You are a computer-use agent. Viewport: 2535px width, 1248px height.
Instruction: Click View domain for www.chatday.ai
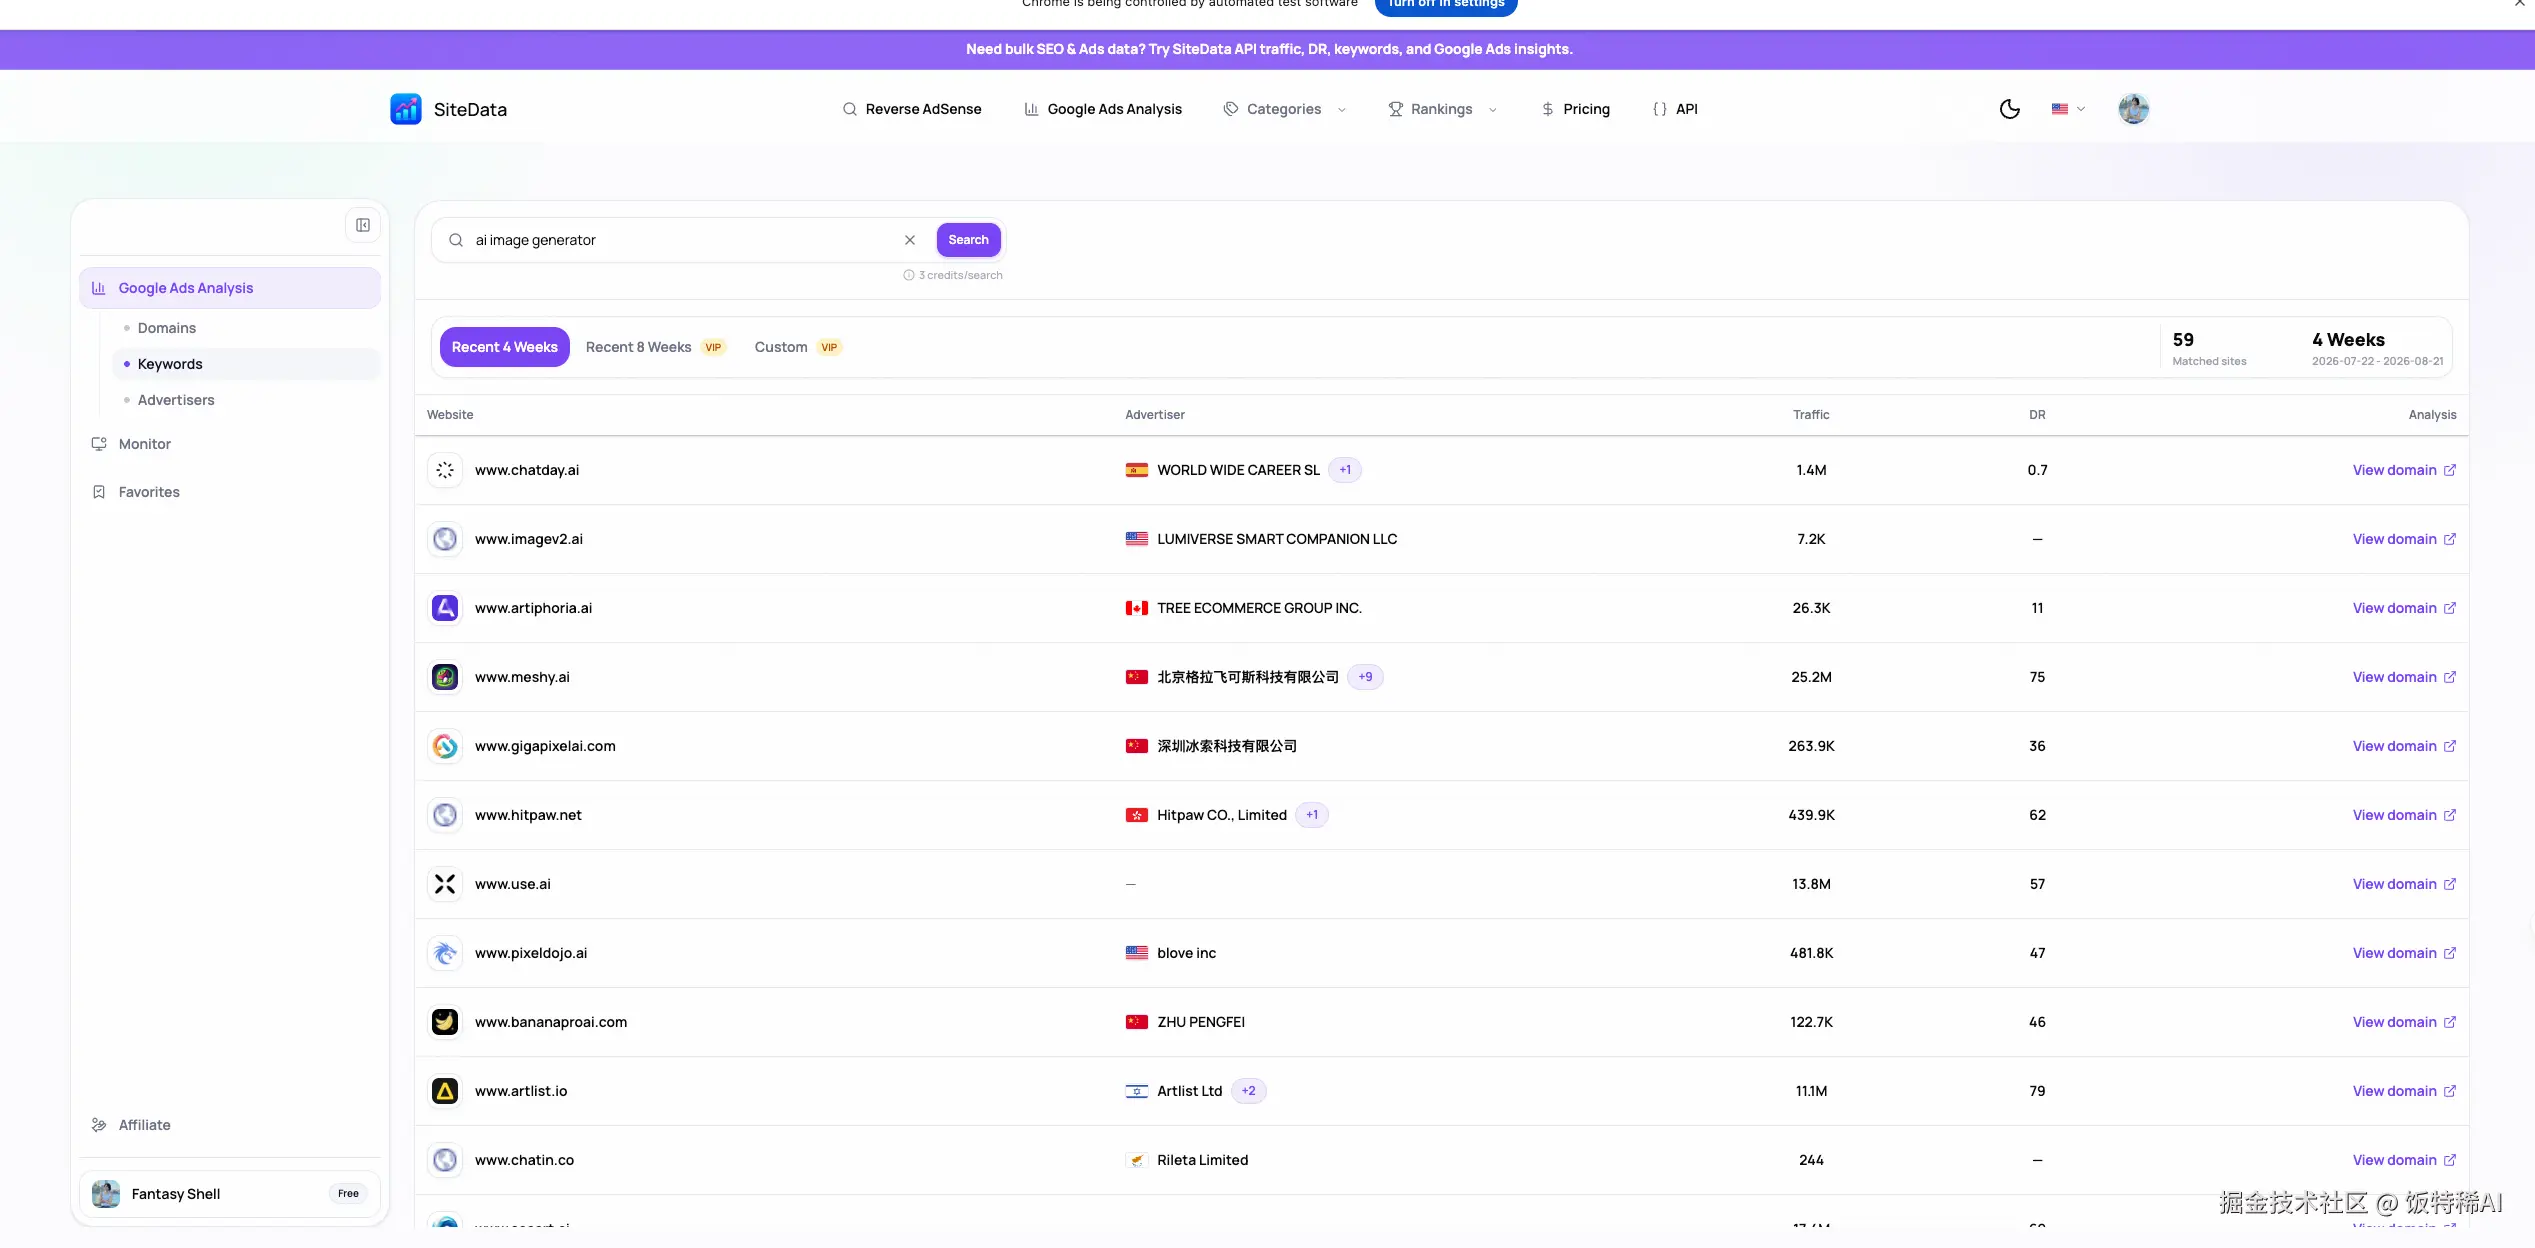click(x=2404, y=470)
